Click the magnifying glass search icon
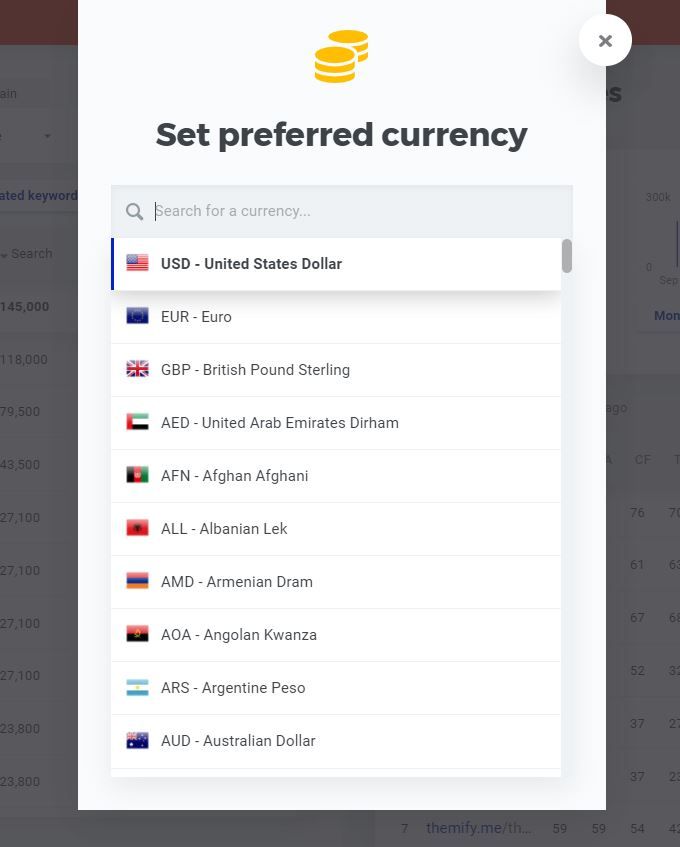 134,211
